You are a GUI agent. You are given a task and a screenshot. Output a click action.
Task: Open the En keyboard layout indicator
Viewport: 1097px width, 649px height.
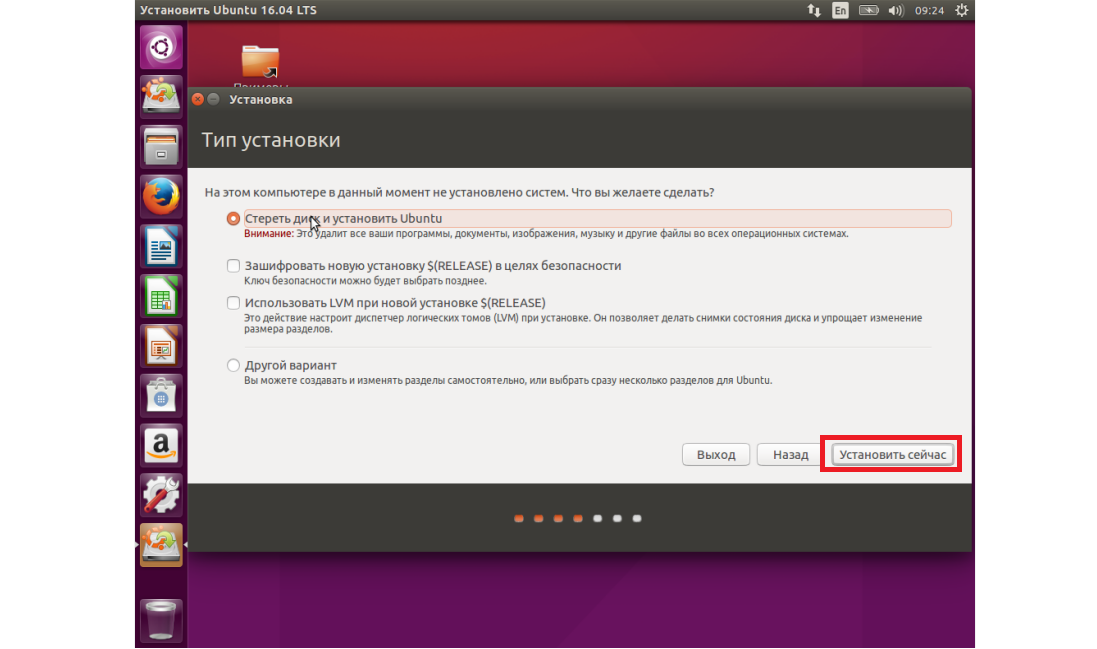840,10
